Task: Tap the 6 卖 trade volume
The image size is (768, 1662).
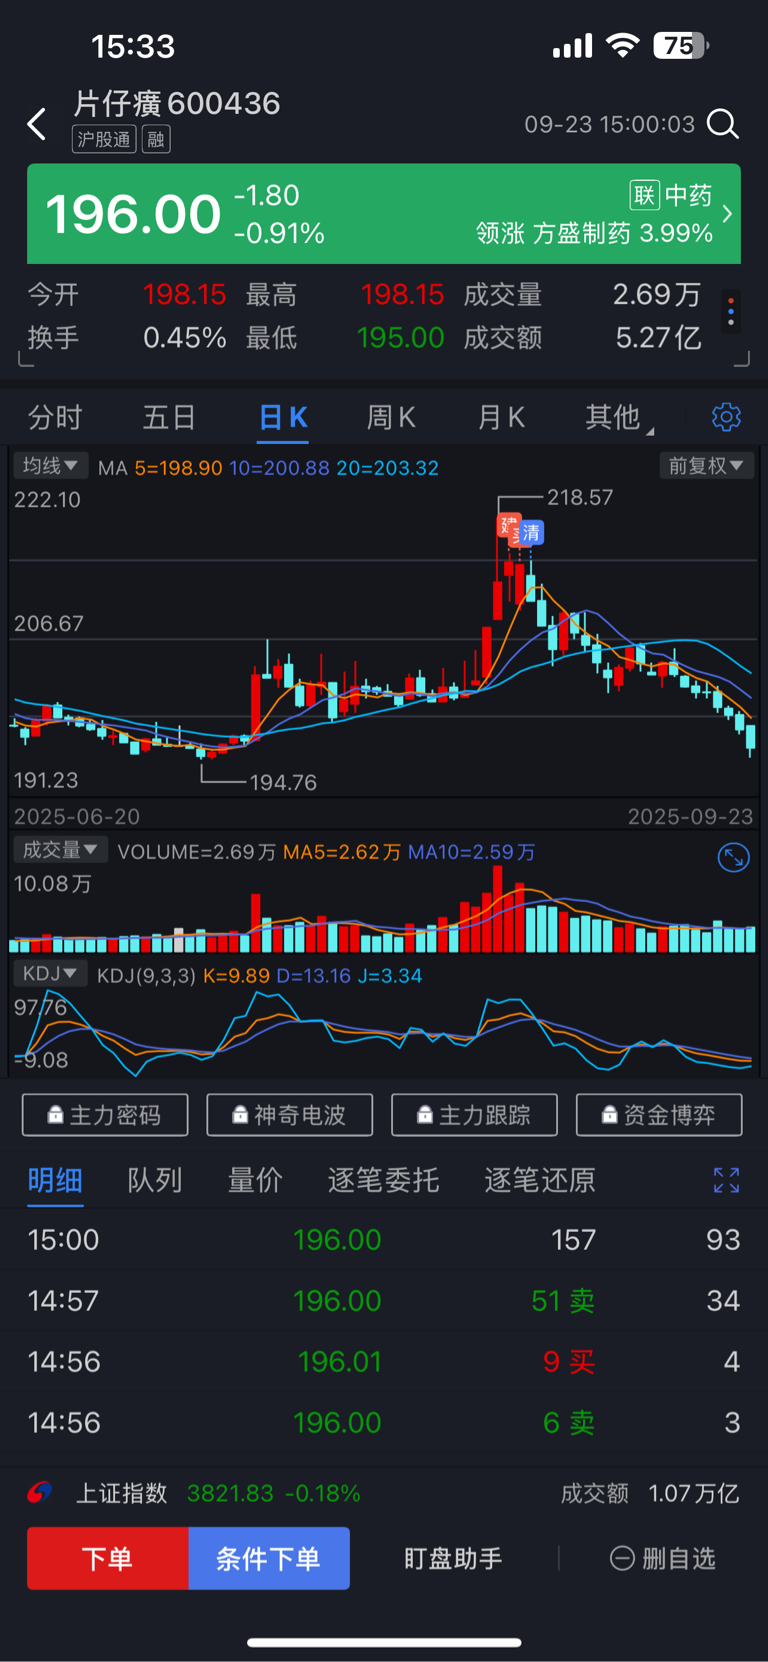Action: tap(569, 1422)
